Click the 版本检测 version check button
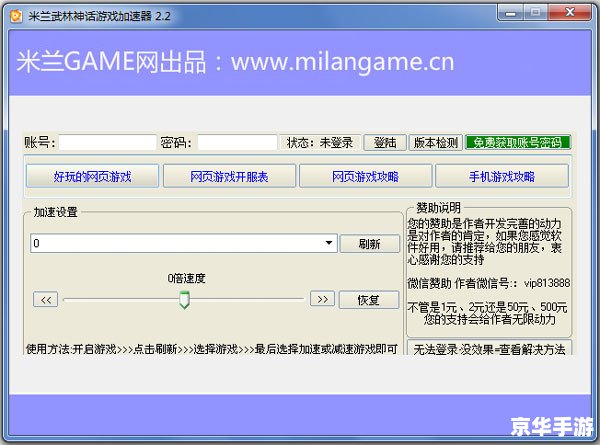 (436, 143)
